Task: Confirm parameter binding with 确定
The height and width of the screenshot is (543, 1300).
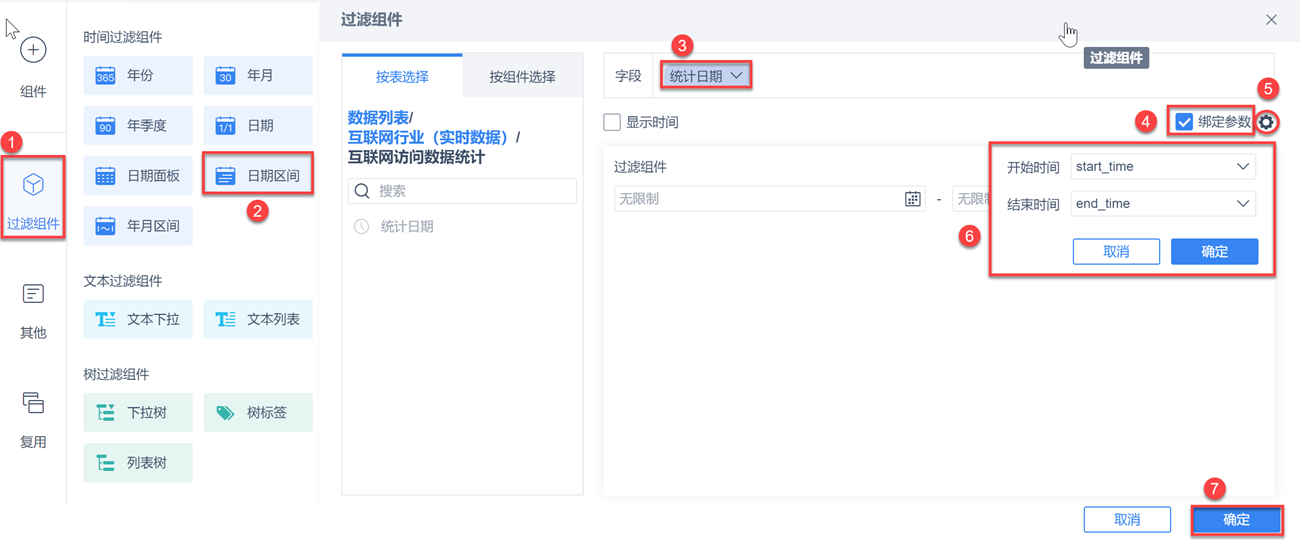Action: pyautogui.click(x=1214, y=251)
